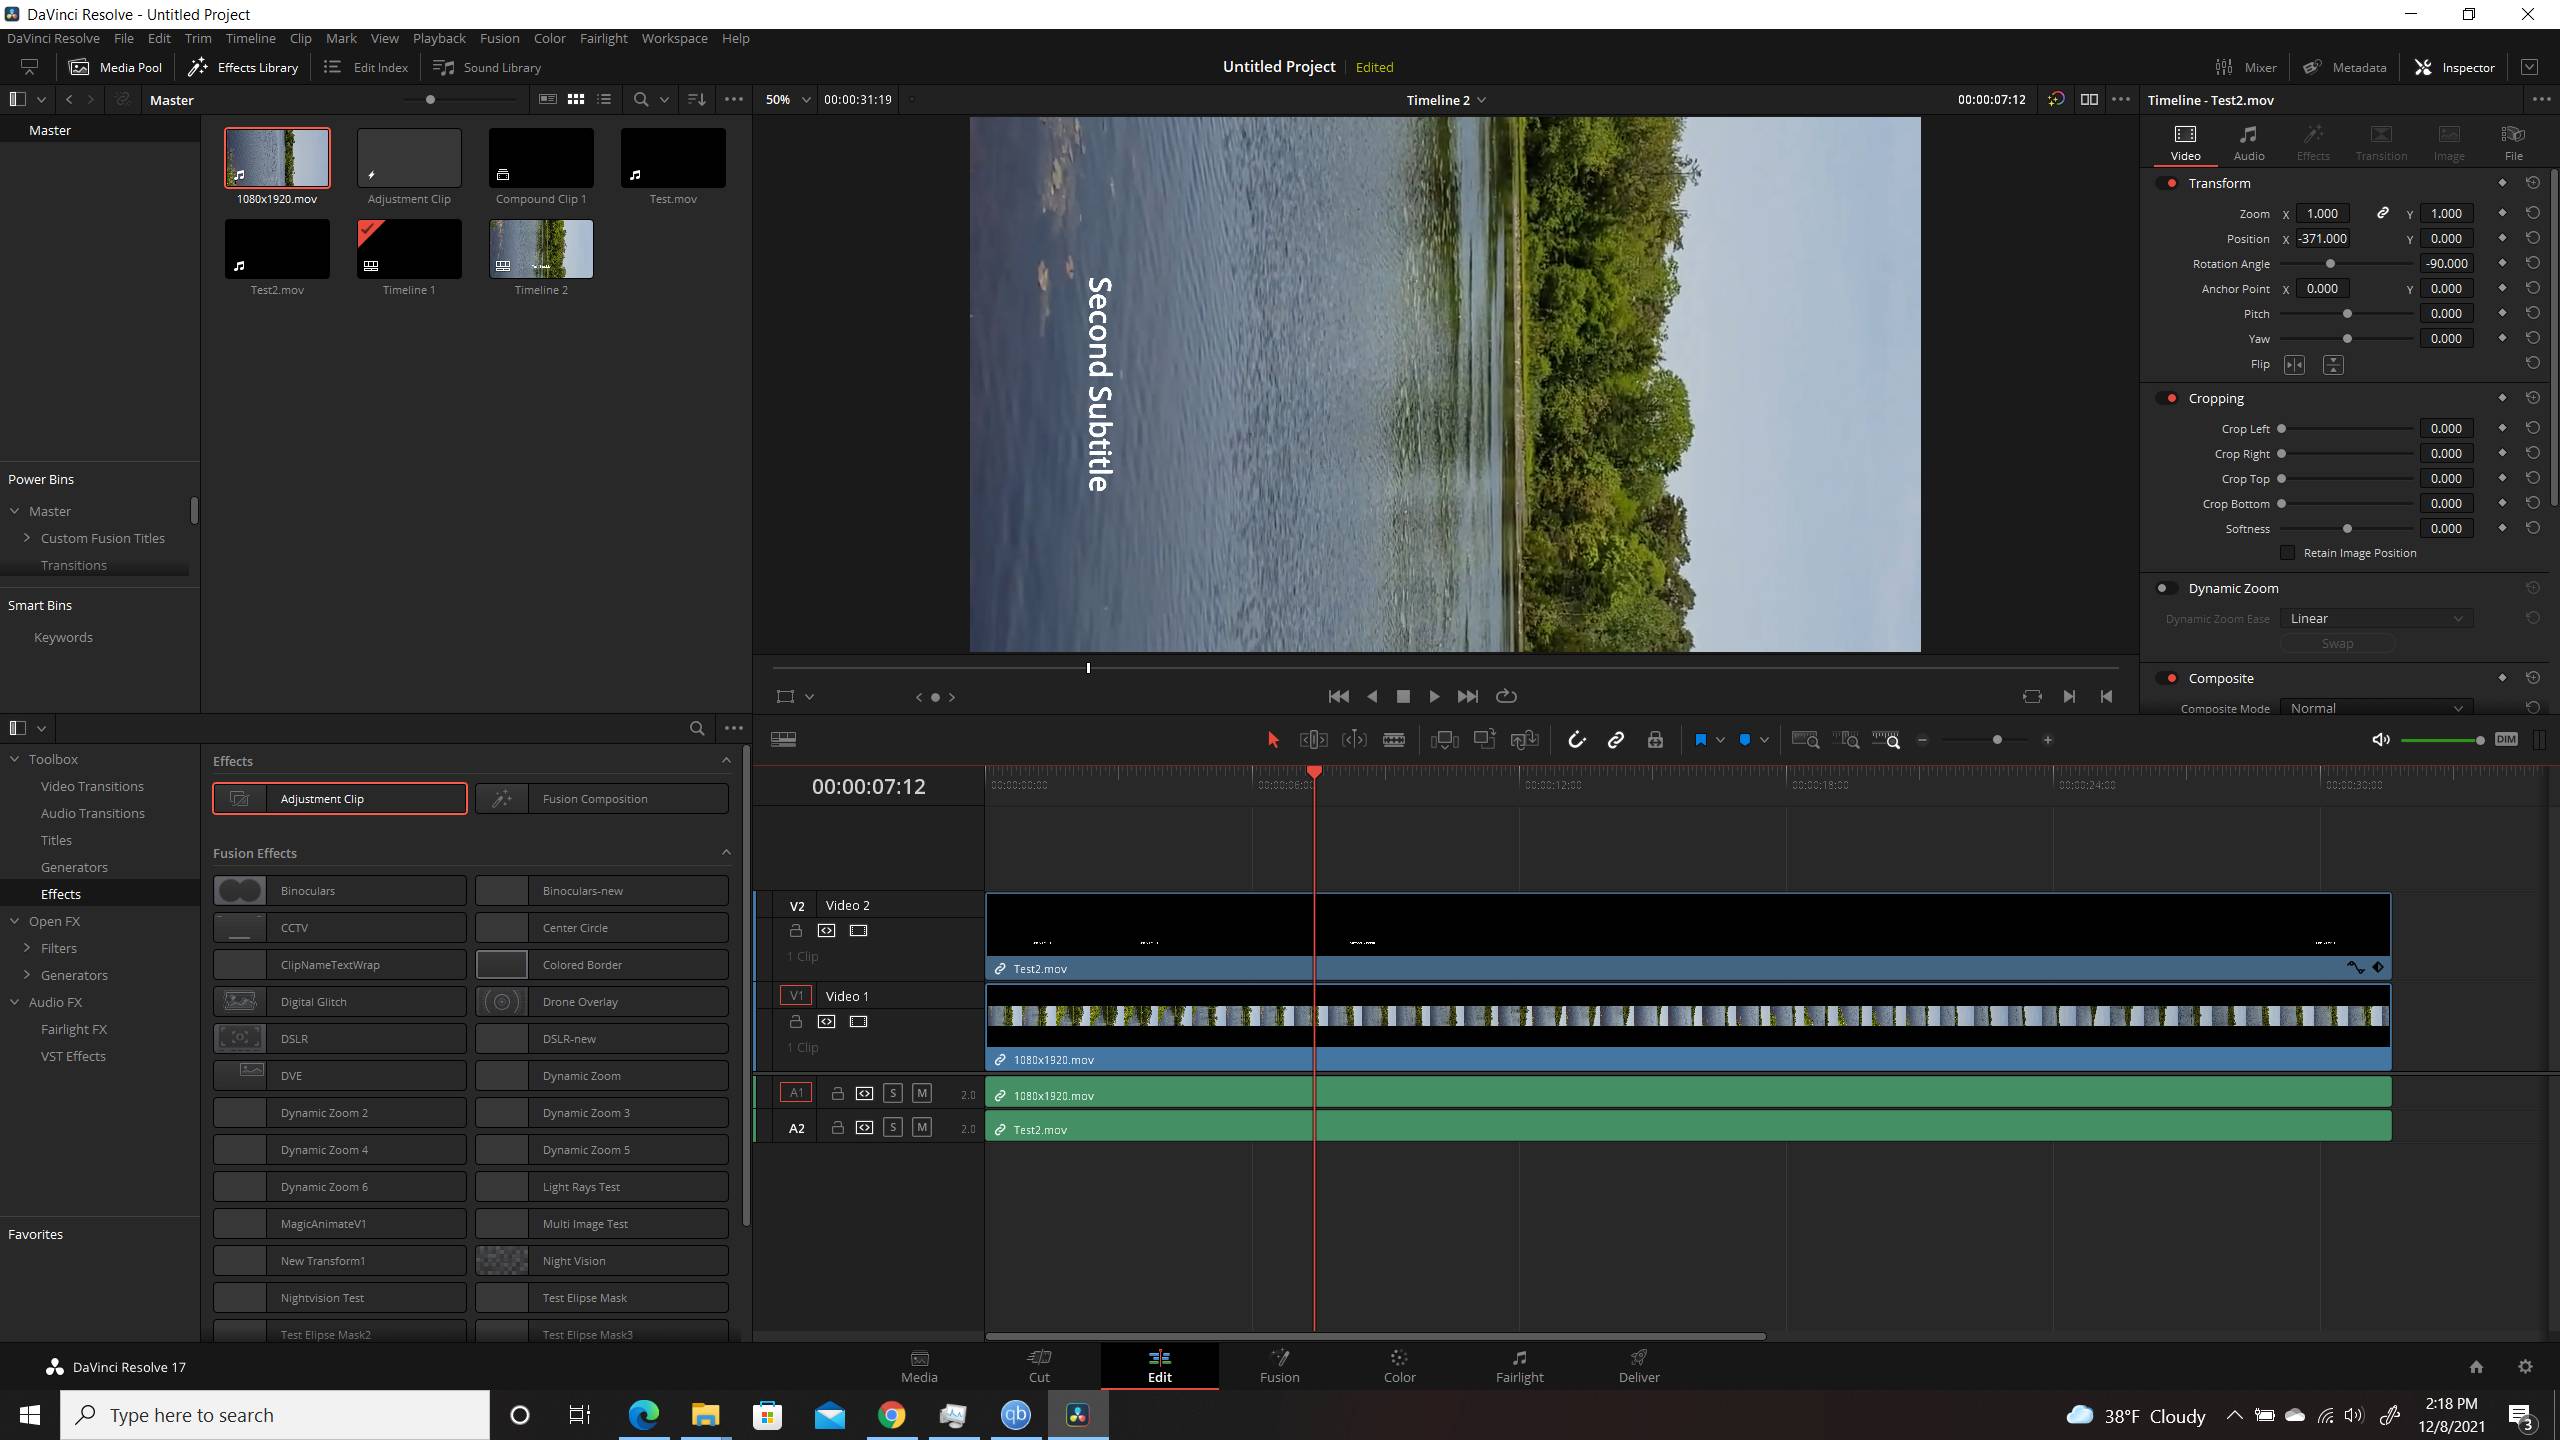The image size is (2560, 1440).
Task: Switch to Inspector Audio tab
Action: (x=2249, y=143)
